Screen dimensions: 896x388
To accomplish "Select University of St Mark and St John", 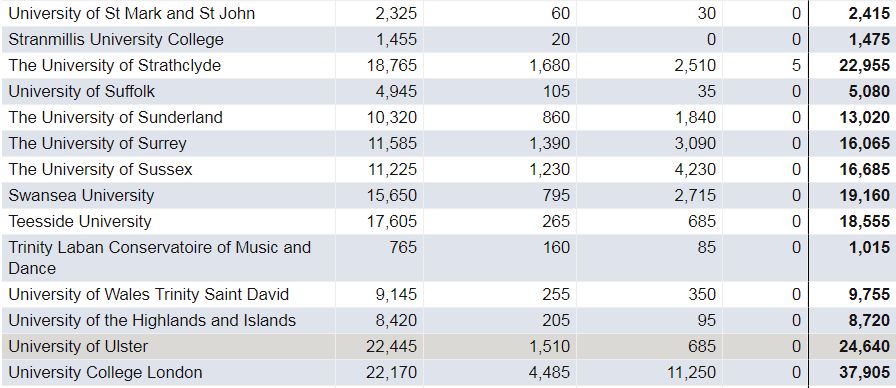I will [x=131, y=13].
